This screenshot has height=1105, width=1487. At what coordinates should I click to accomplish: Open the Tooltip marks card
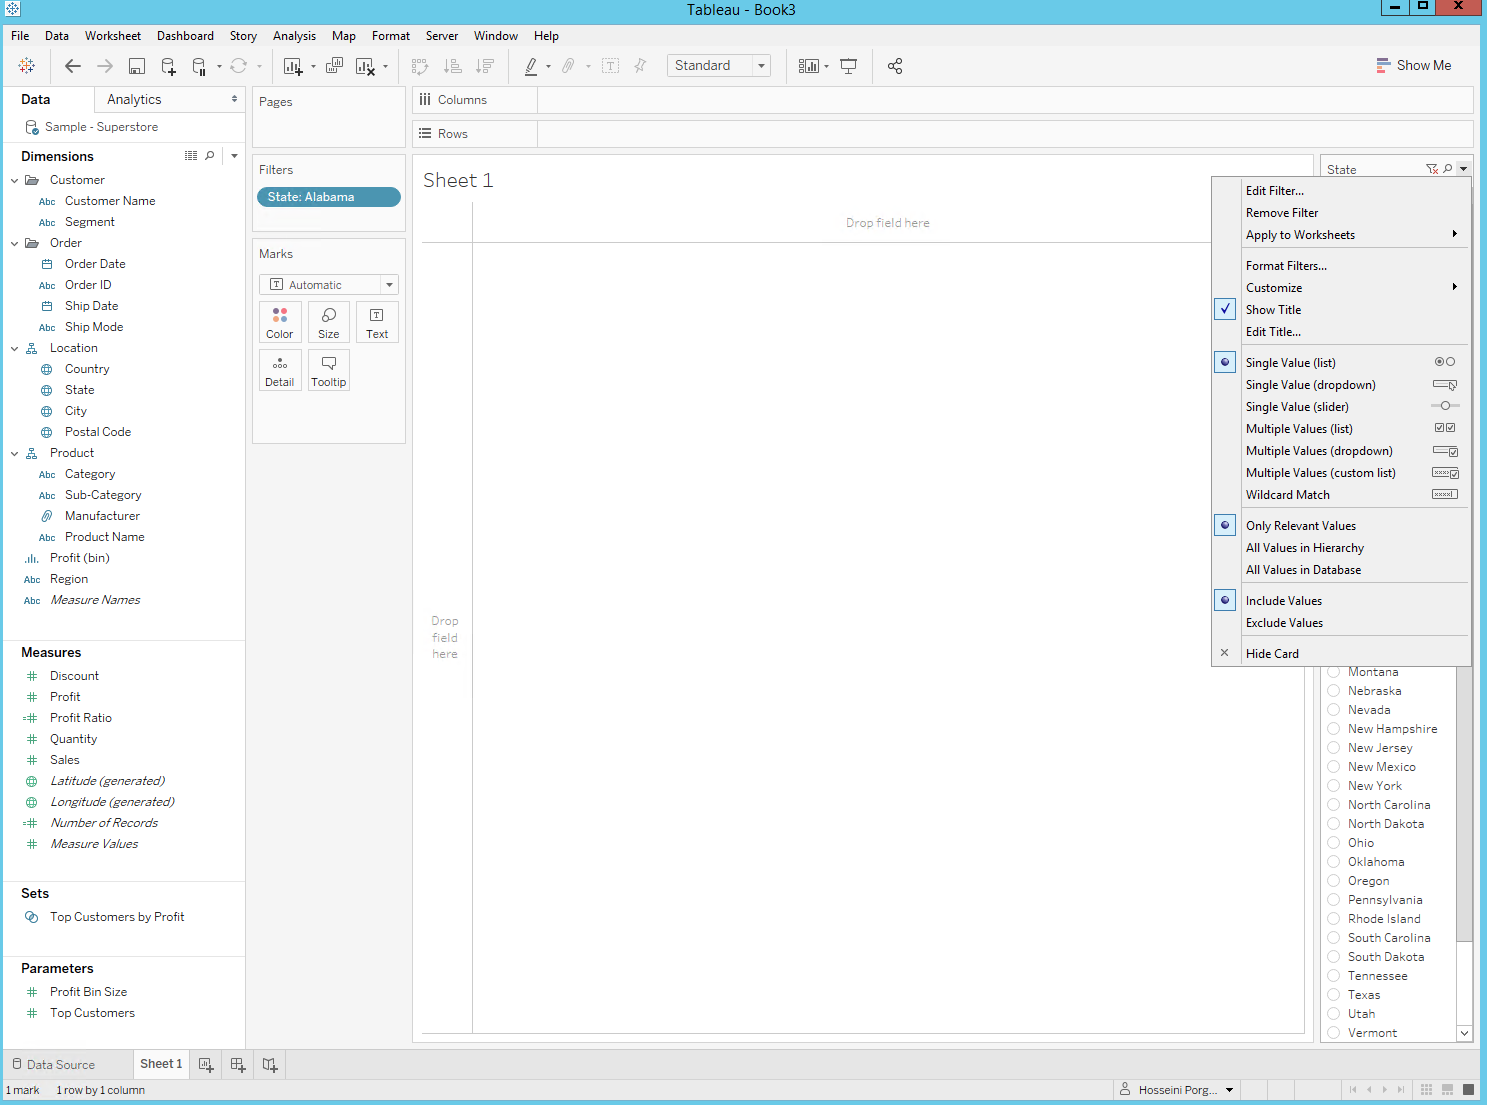pos(328,370)
